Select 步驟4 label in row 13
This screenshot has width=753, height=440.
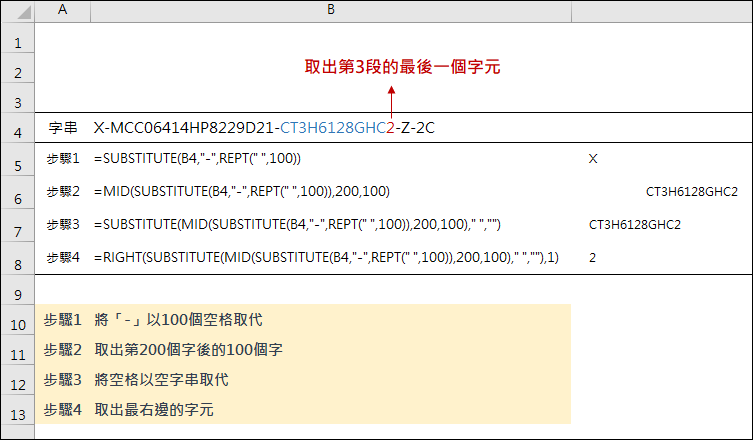63,409
